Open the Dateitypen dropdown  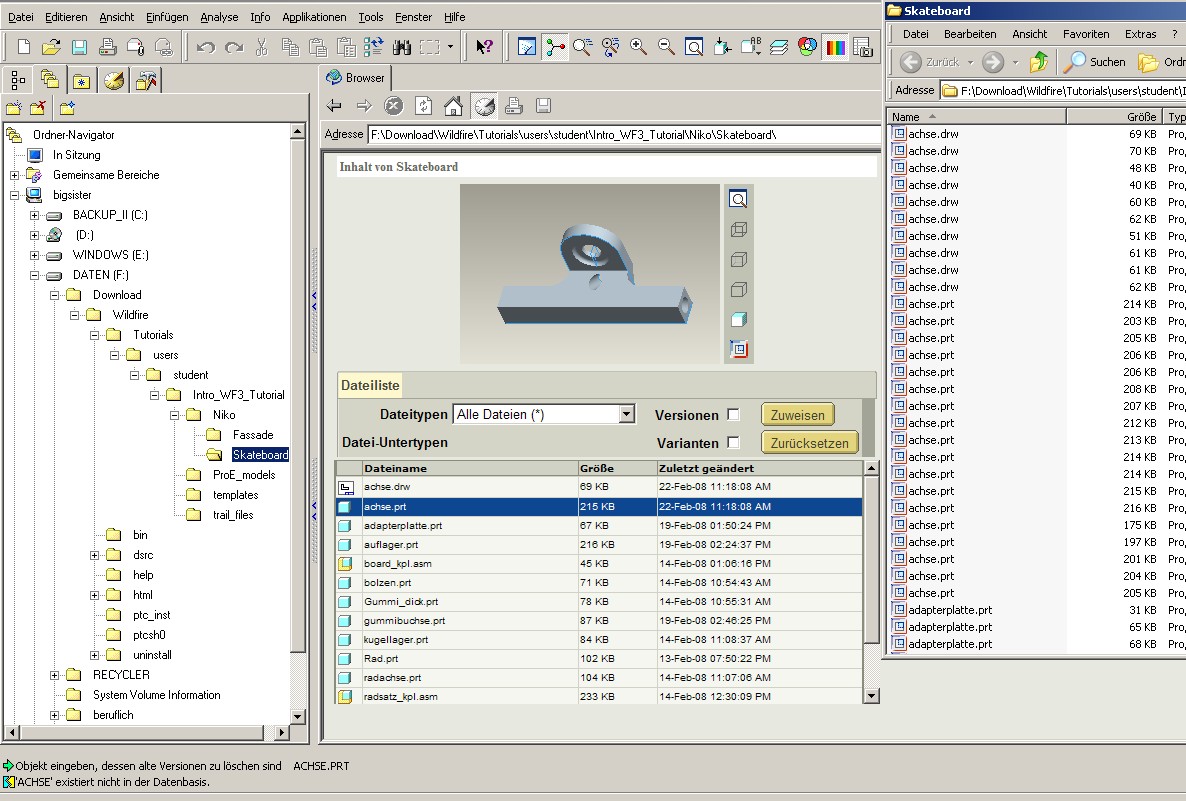(626, 414)
